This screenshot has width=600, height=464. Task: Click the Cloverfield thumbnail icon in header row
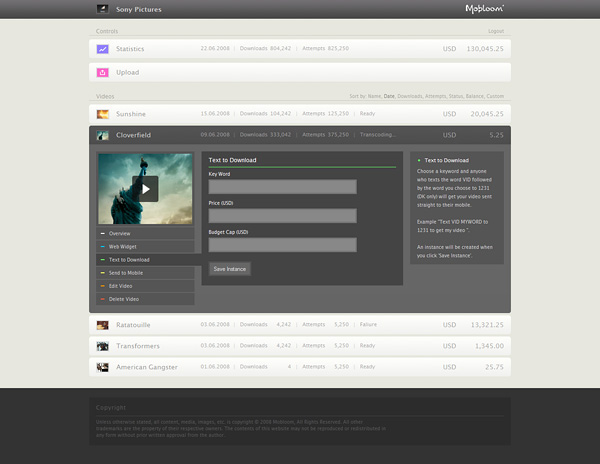pyautogui.click(x=103, y=135)
